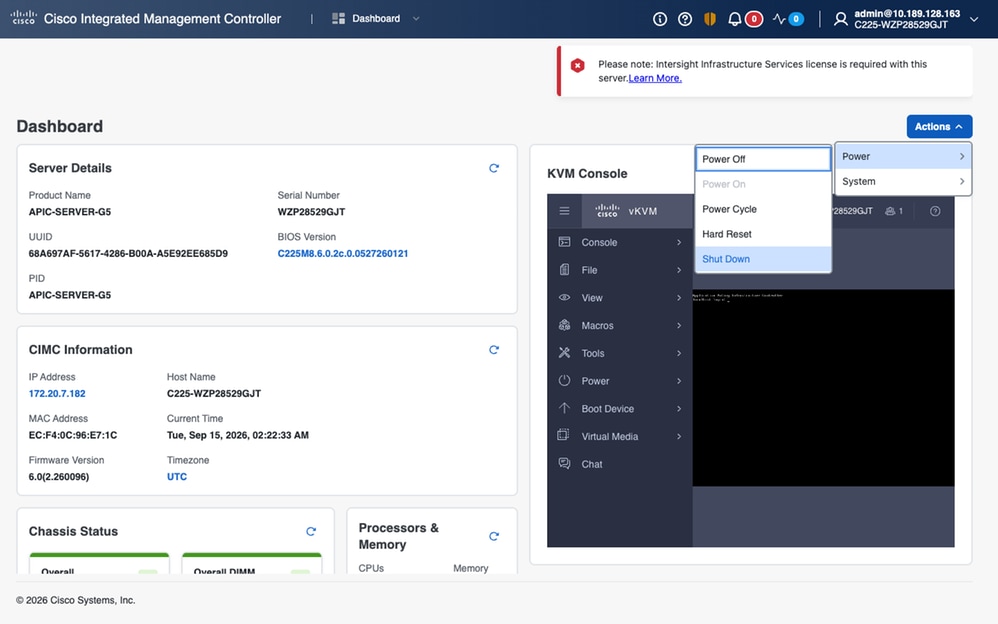This screenshot has width=998, height=624.
Task: Select Power Off from the menu
Action: 763,159
